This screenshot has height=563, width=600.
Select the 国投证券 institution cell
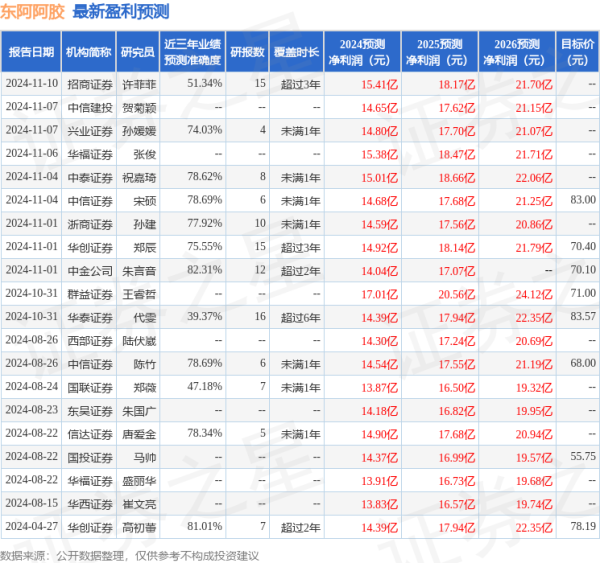pyautogui.click(x=90, y=458)
